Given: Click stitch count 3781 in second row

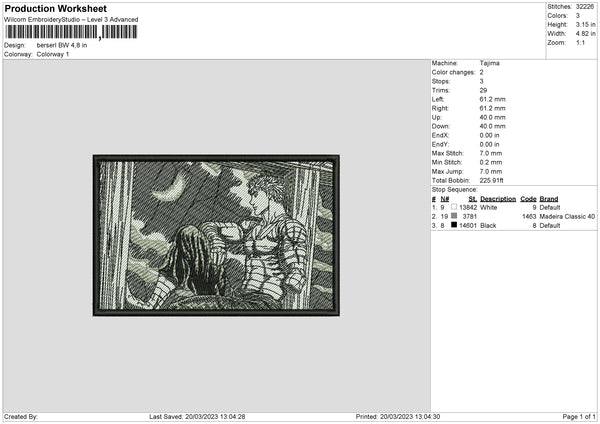Looking at the screenshot, I should tap(470, 217).
